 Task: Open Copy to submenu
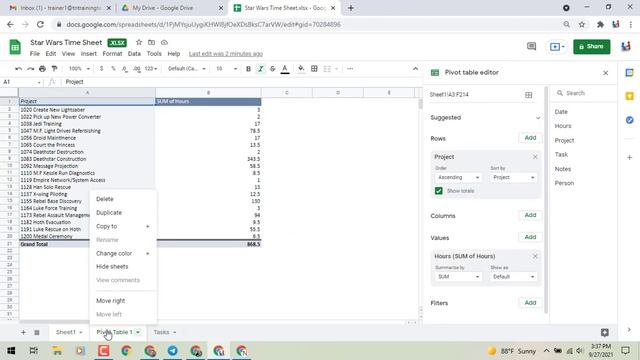tap(122, 226)
